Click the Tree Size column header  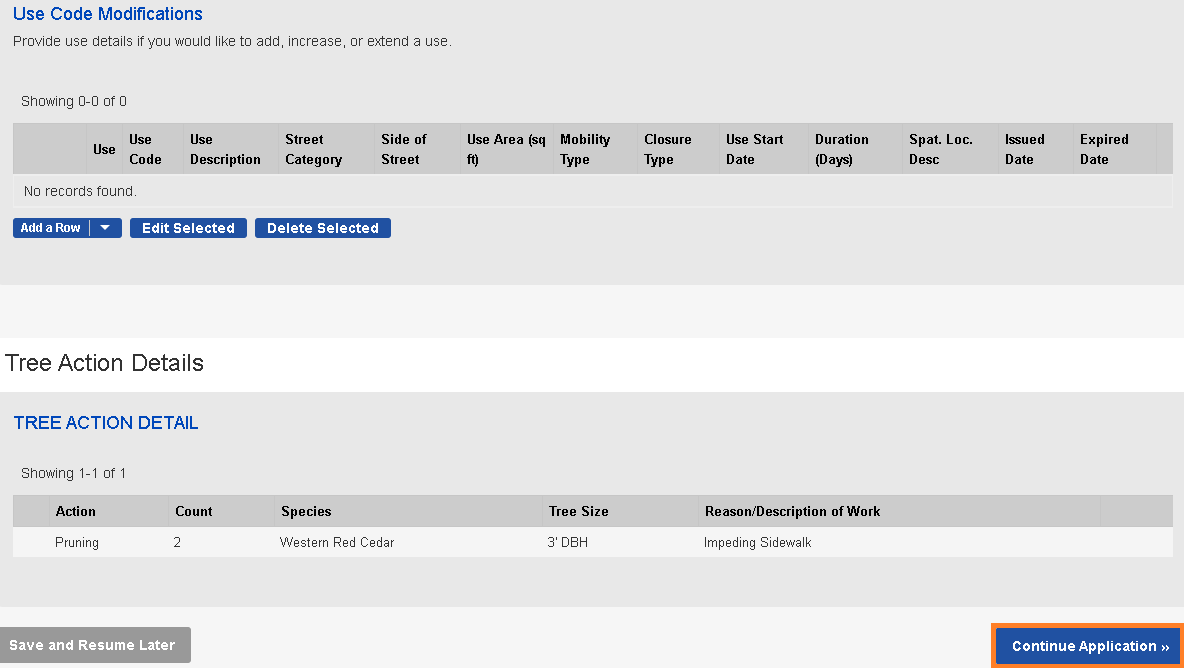(x=578, y=511)
